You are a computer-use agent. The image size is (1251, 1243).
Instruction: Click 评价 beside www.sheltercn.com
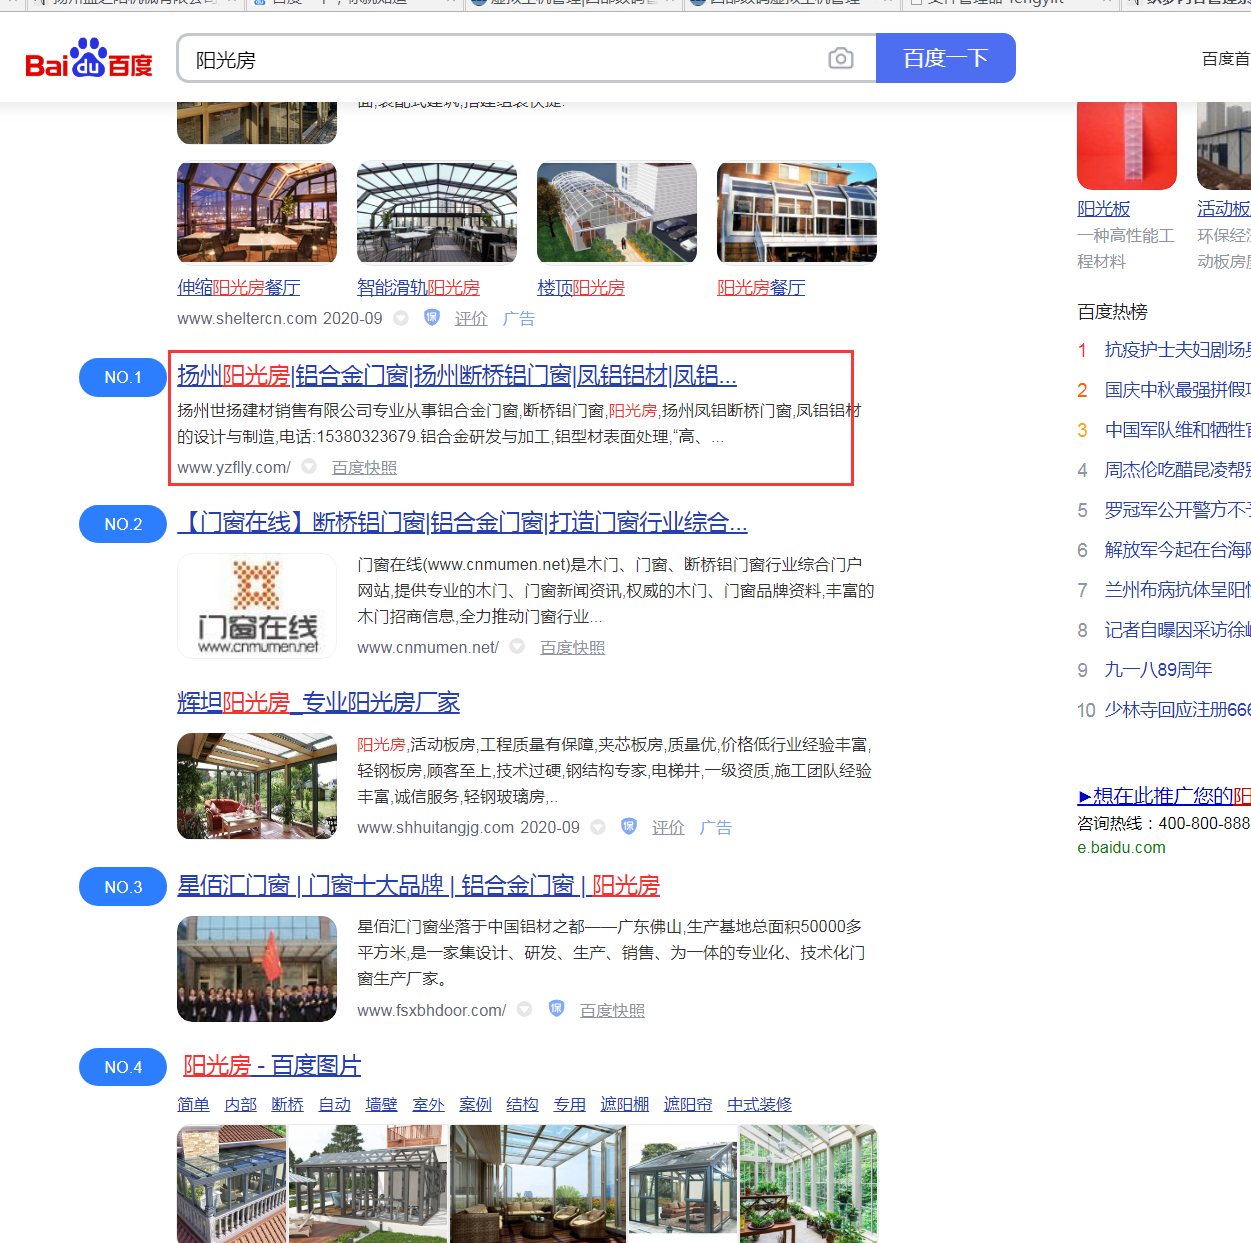click(471, 318)
